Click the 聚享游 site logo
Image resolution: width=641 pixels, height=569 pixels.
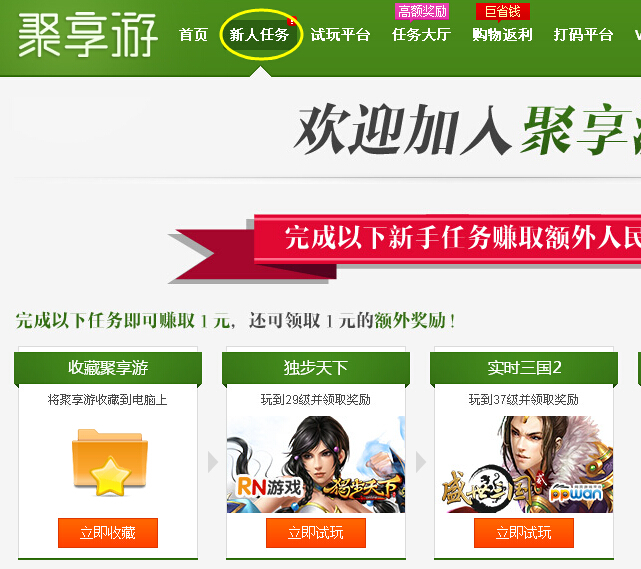[87, 35]
